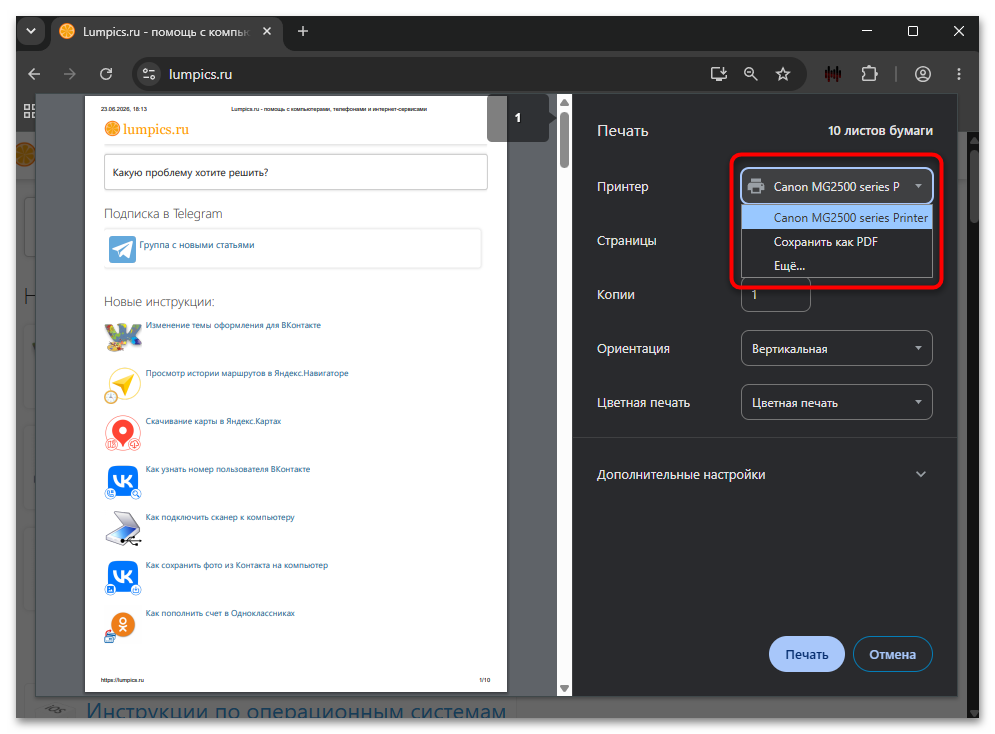Click Группа с новыми статьями link
995x734 pixels.
point(197,245)
